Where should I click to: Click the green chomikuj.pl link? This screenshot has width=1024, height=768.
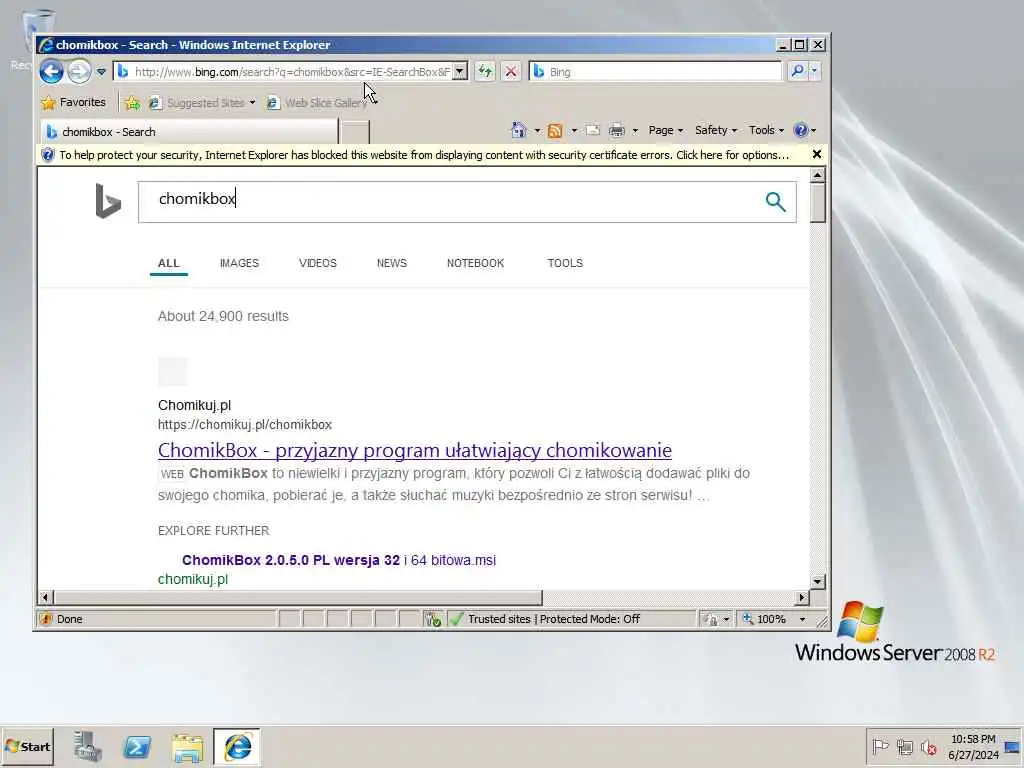tap(193, 579)
